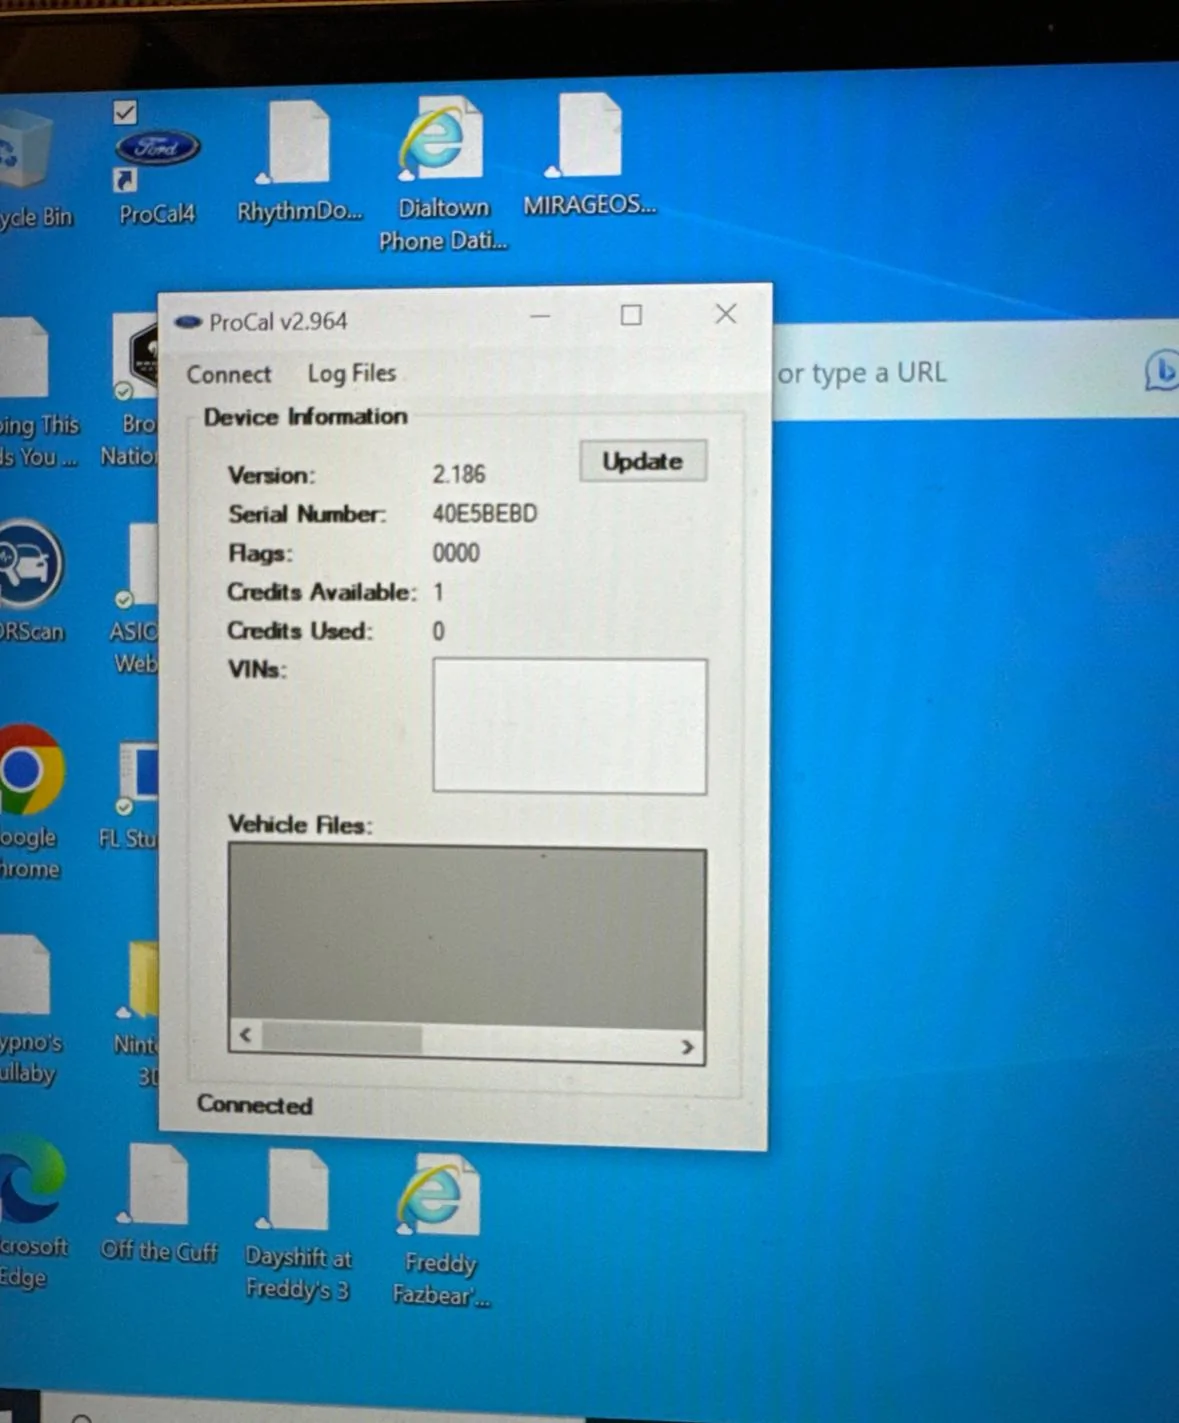
Task: Toggle the selection checkbox above the ProCal4 icon
Action: pos(125,112)
